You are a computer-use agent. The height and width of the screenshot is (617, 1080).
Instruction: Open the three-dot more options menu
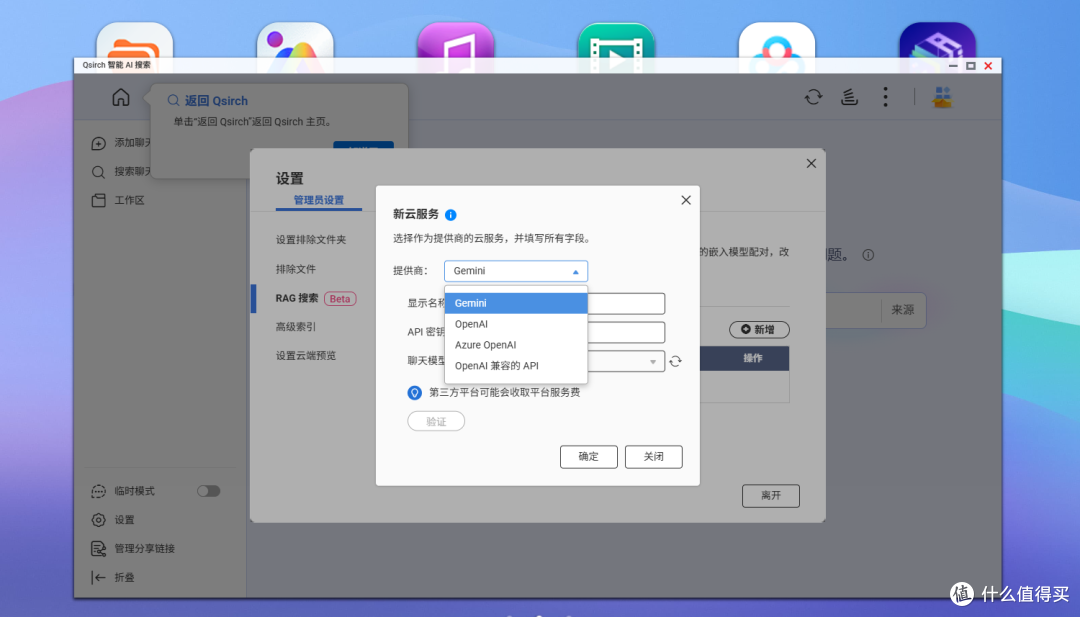tap(885, 97)
